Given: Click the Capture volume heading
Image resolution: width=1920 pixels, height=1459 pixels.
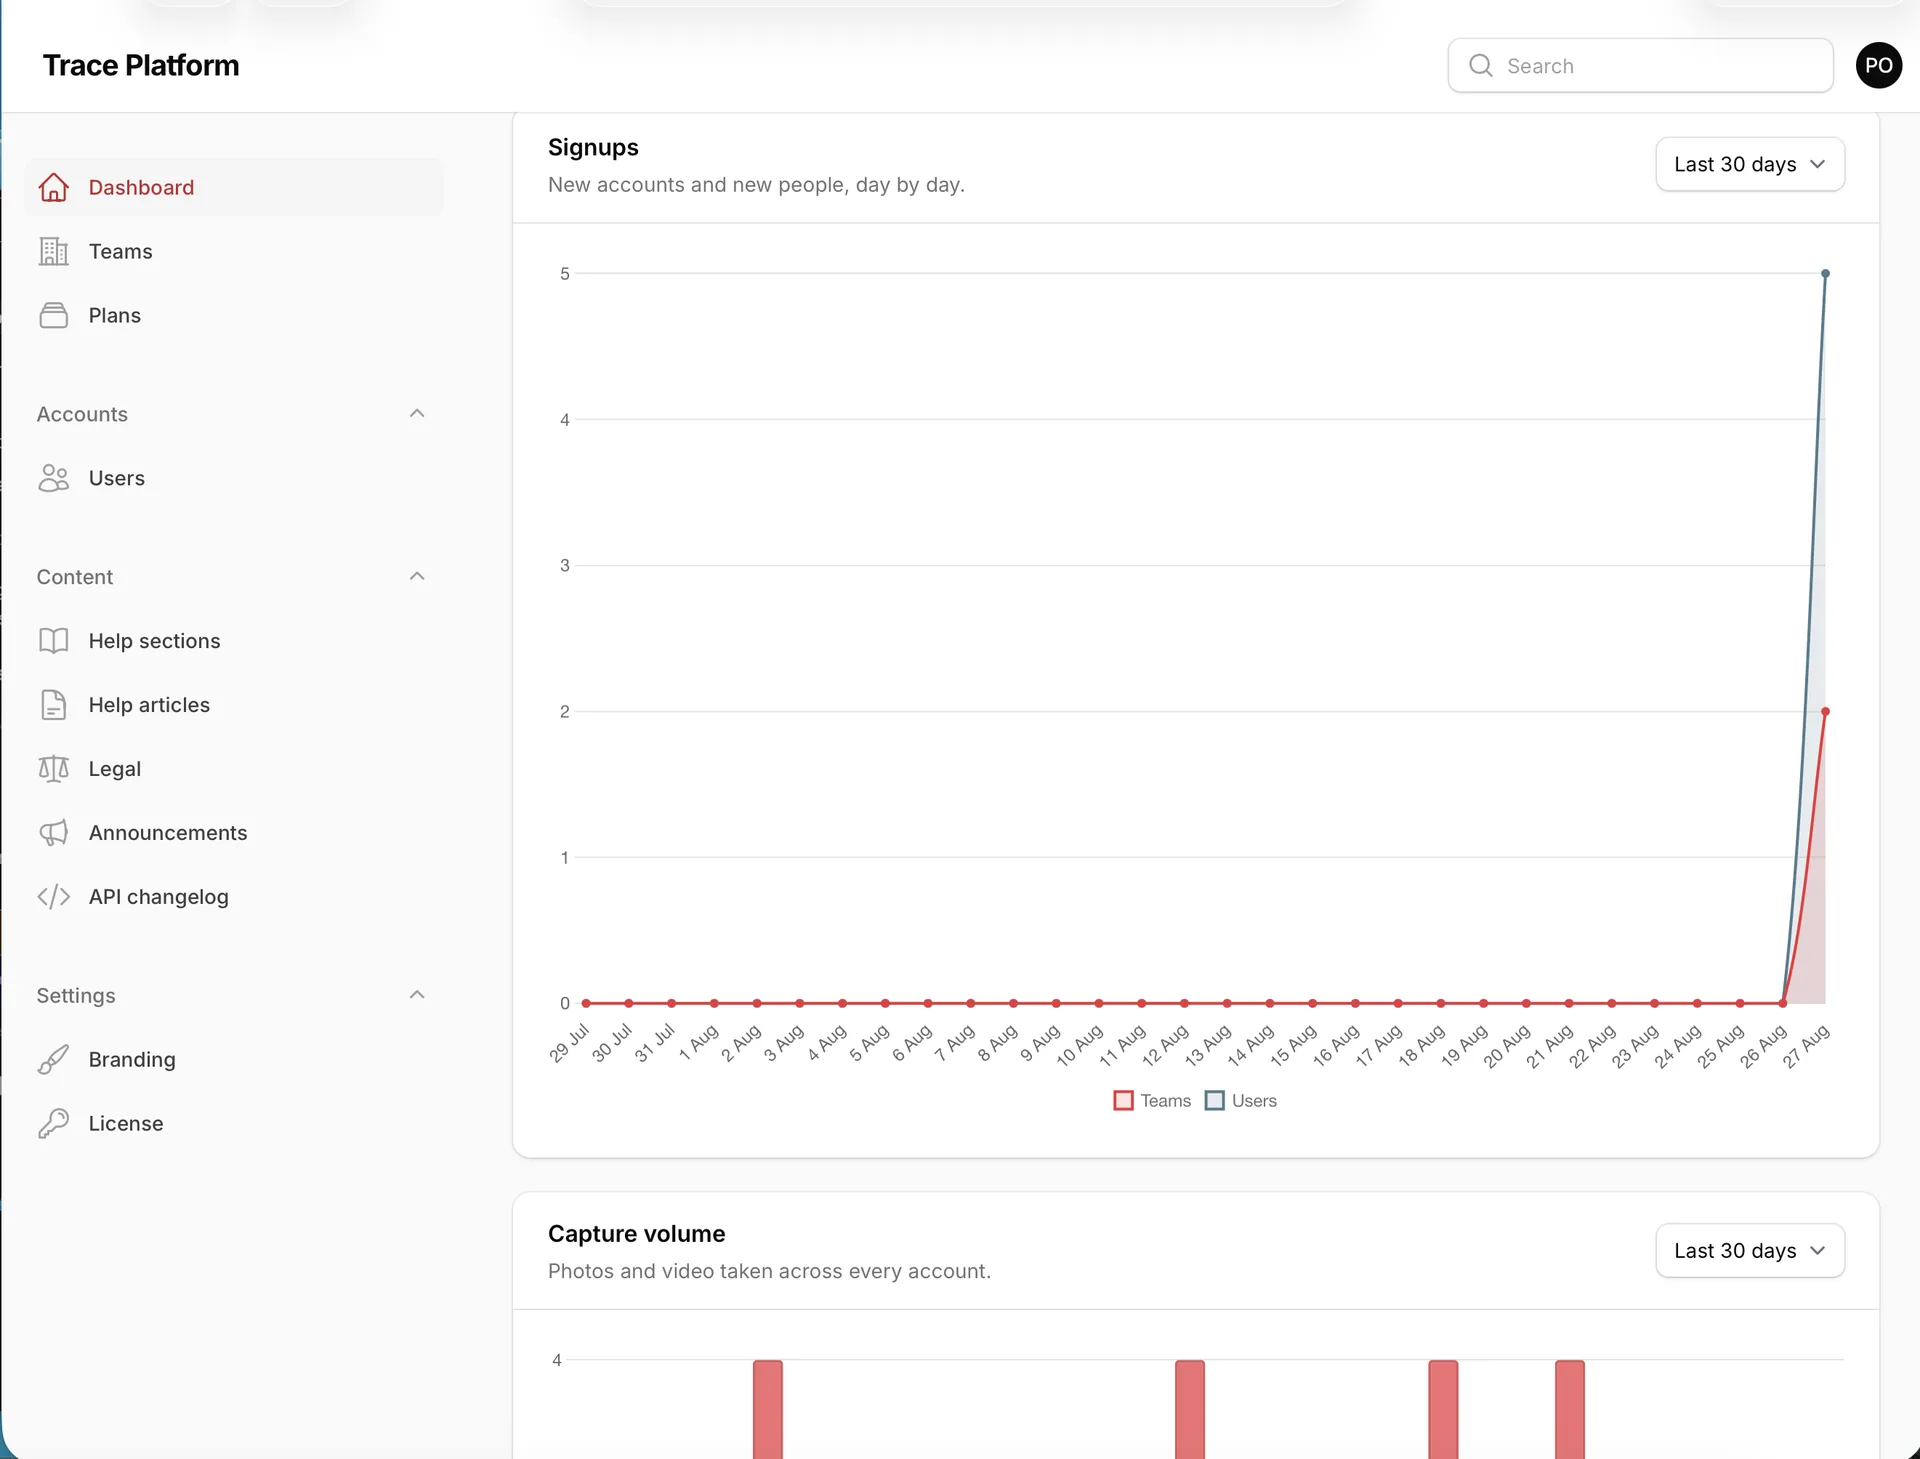Looking at the screenshot, I should 637,1234.
